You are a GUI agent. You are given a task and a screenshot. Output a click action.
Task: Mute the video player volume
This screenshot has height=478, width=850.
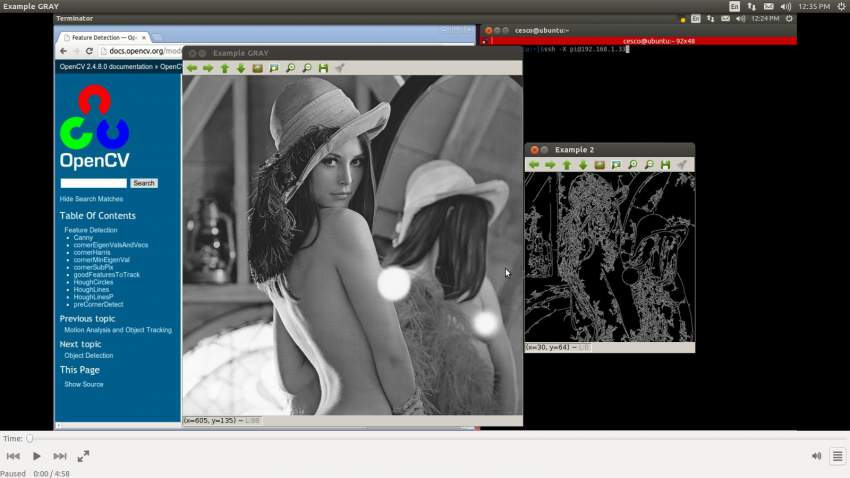tap(816, 456)
